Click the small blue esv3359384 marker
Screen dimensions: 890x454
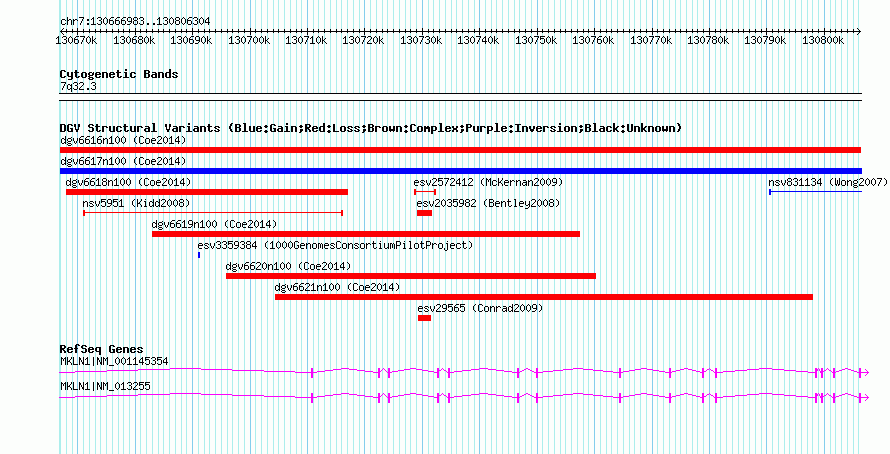[x=199, y=255]
